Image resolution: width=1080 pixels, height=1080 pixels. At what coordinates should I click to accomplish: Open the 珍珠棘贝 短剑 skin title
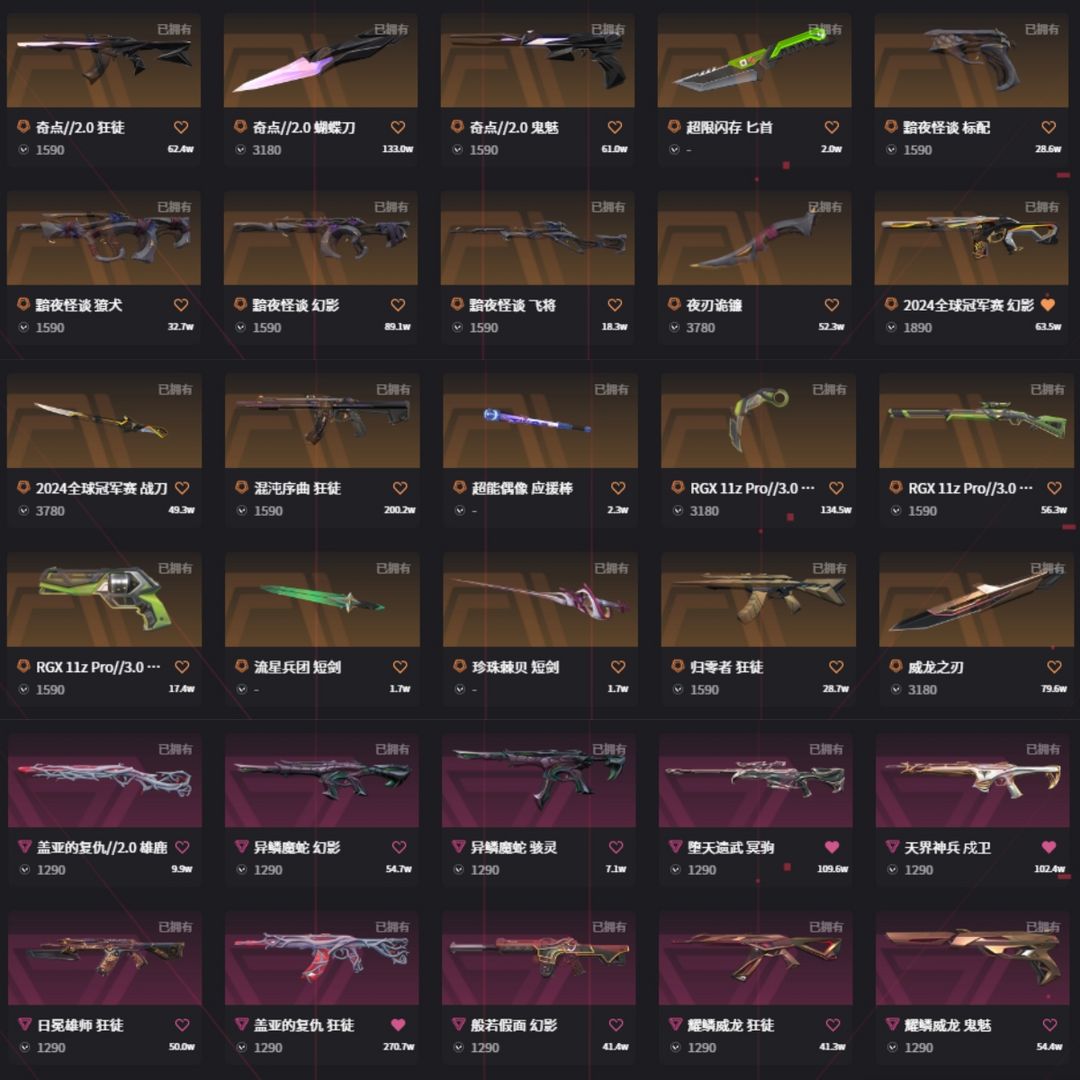pyautogui.click(x=515, y=667)
